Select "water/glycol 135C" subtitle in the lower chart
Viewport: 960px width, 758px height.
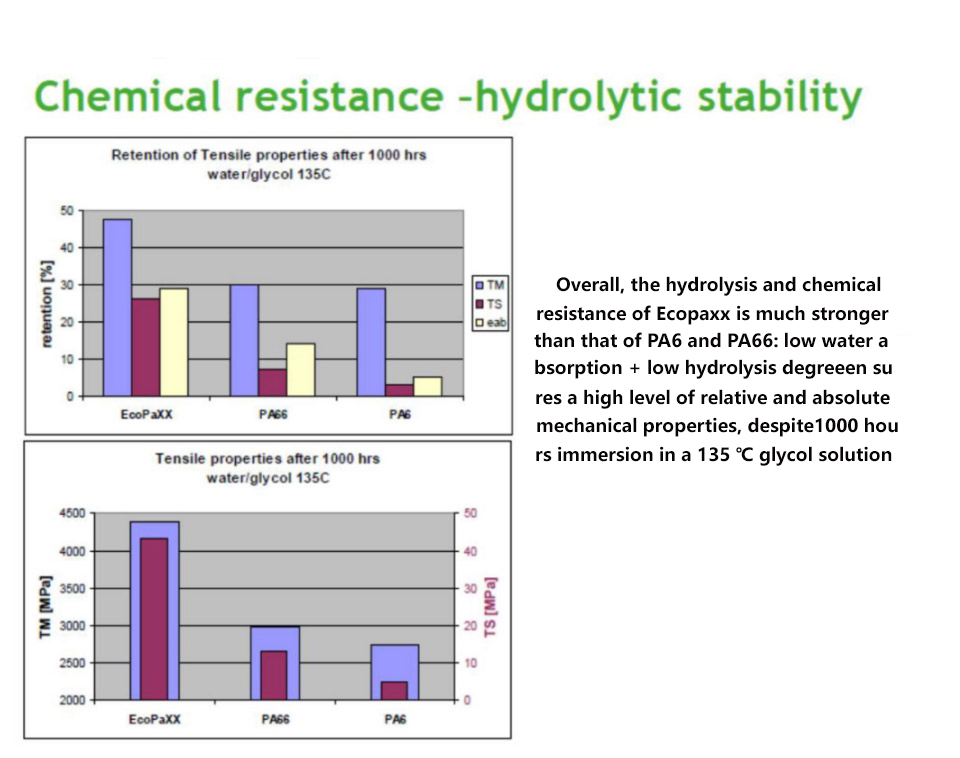(267, 478)
